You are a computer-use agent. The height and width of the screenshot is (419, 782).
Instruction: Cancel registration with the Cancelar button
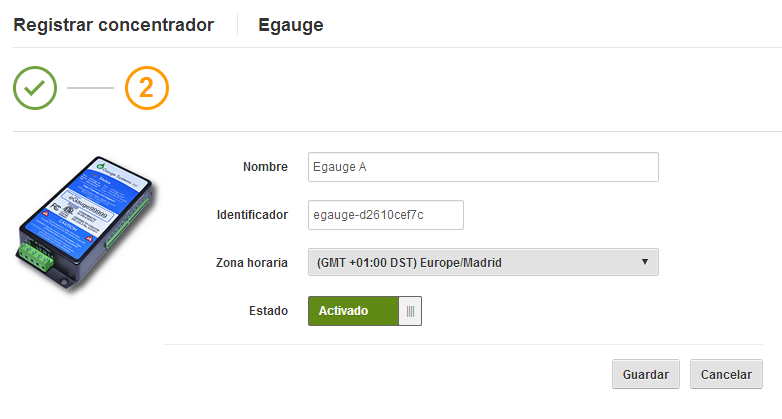(726, 374)
